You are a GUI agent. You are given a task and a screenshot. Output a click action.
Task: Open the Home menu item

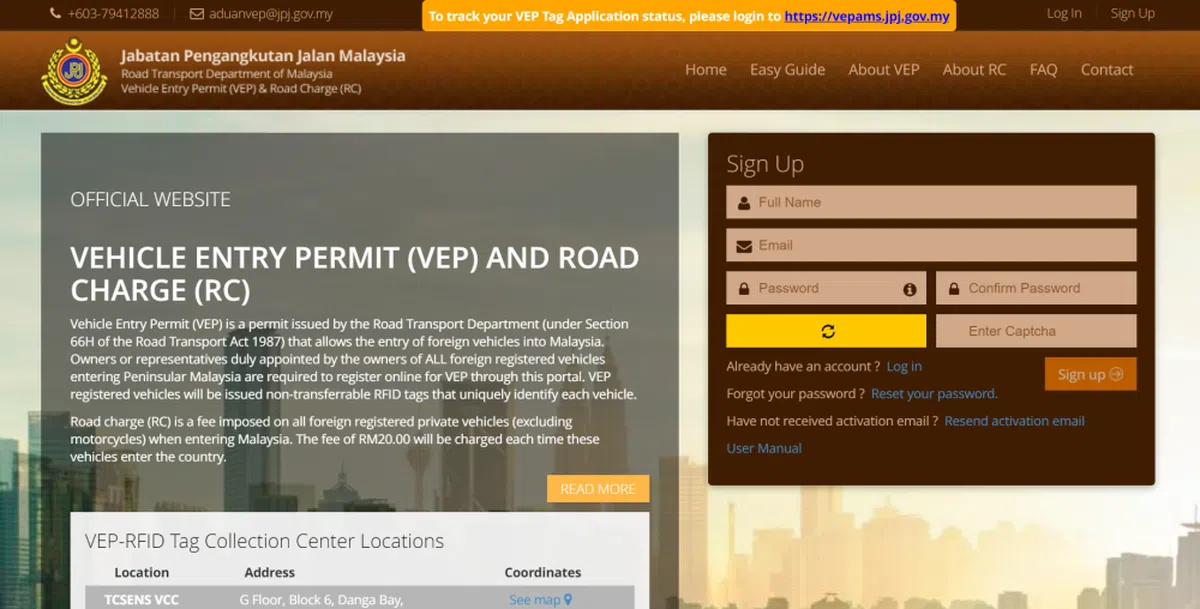705,70
